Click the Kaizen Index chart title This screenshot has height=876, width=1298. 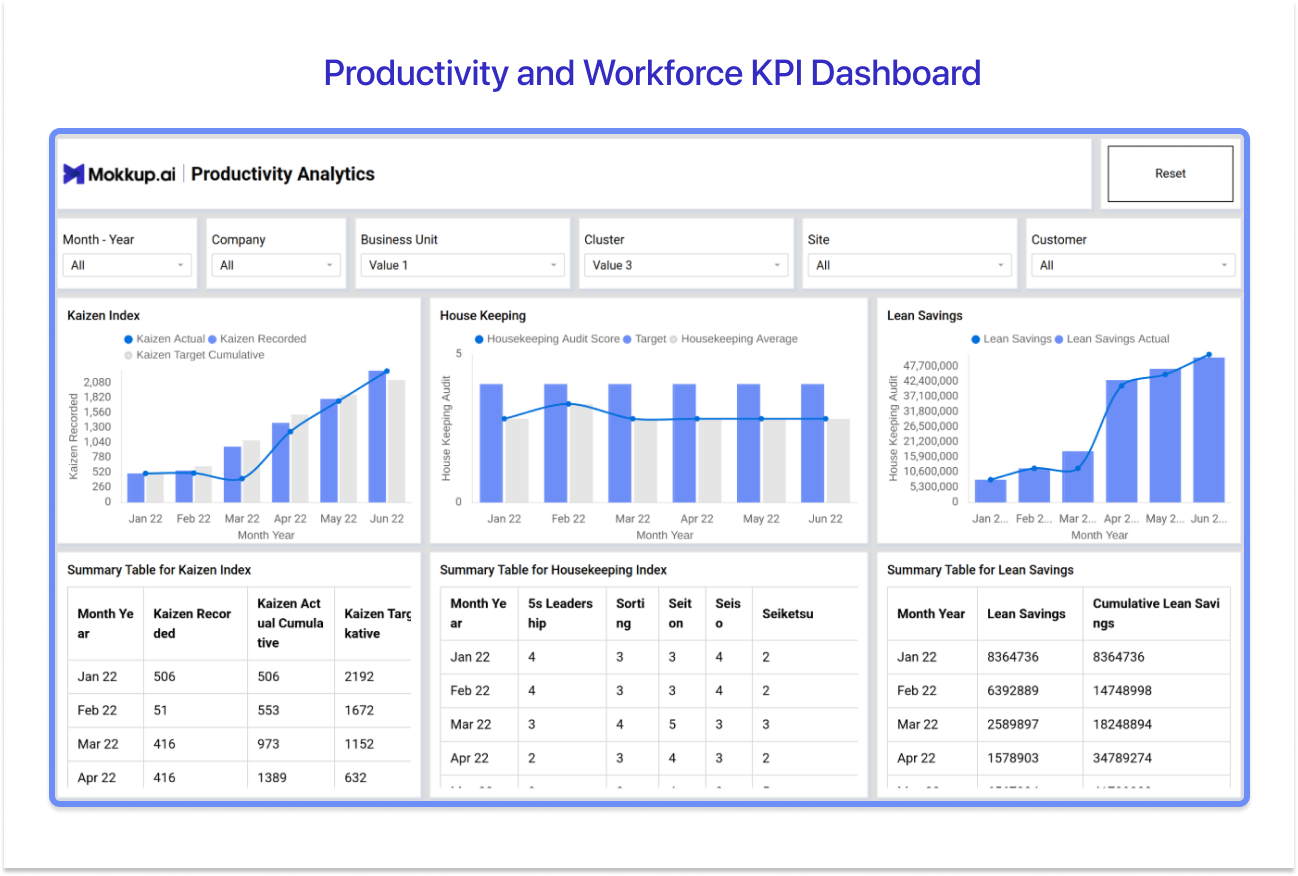point(104,316)
